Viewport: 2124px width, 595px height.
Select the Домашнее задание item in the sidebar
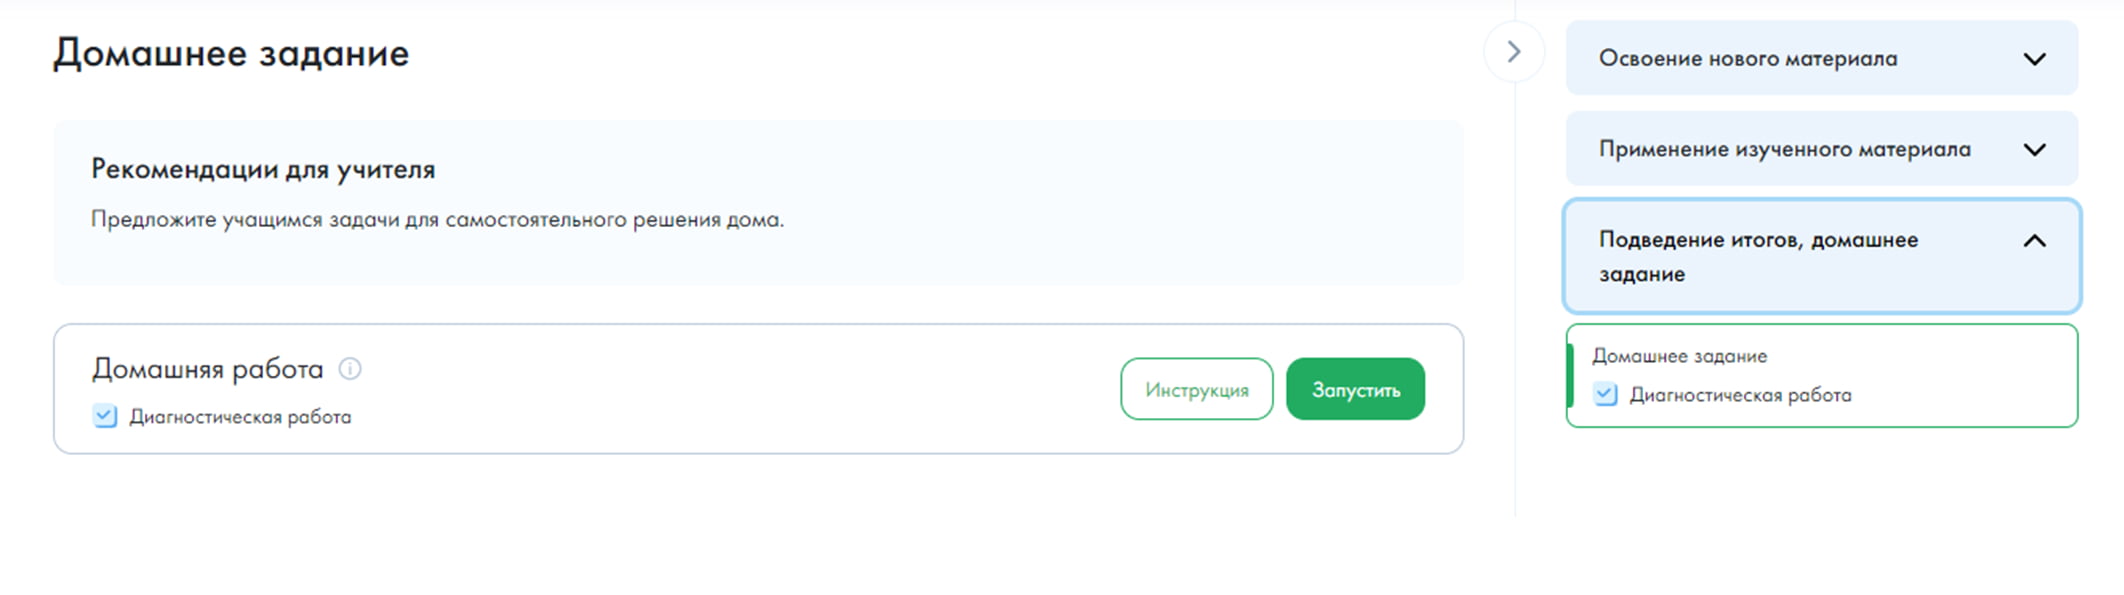coord(1679,356)
